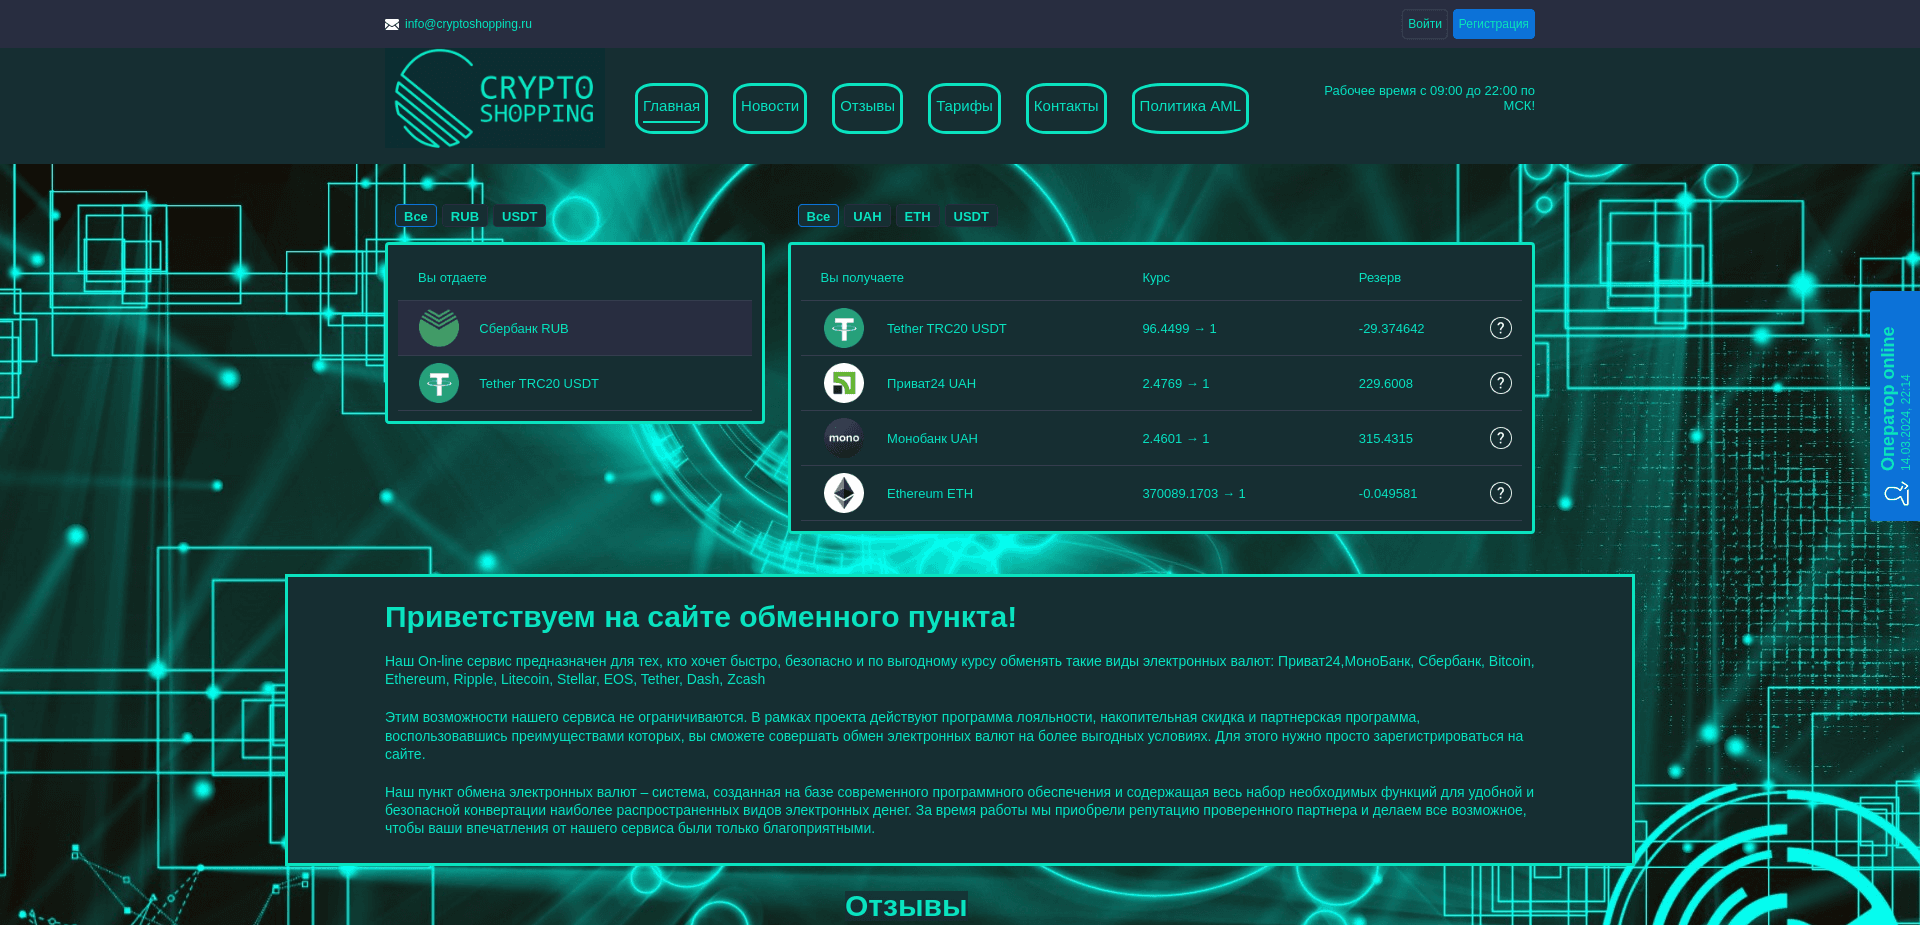This screenshot has height=925, width=1920.
Task: Expand details for the Приват24 UAH row
Action: [1500, 383]
